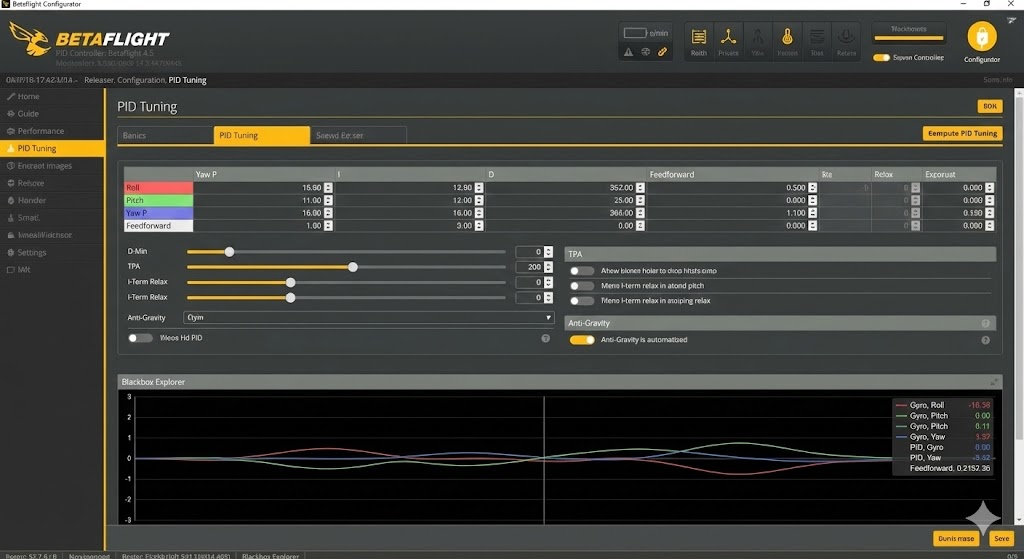Click the pin icon at top-right corner
Screen dimensions: 1024x559
(x=1012, y=20)
